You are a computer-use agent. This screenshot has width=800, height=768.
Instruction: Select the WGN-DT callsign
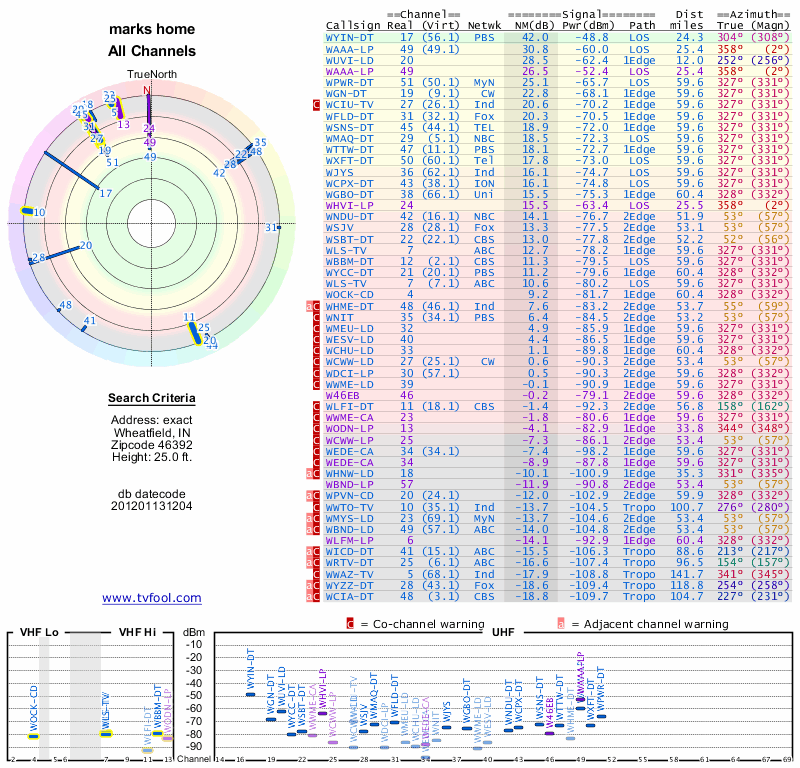(346, 94)
